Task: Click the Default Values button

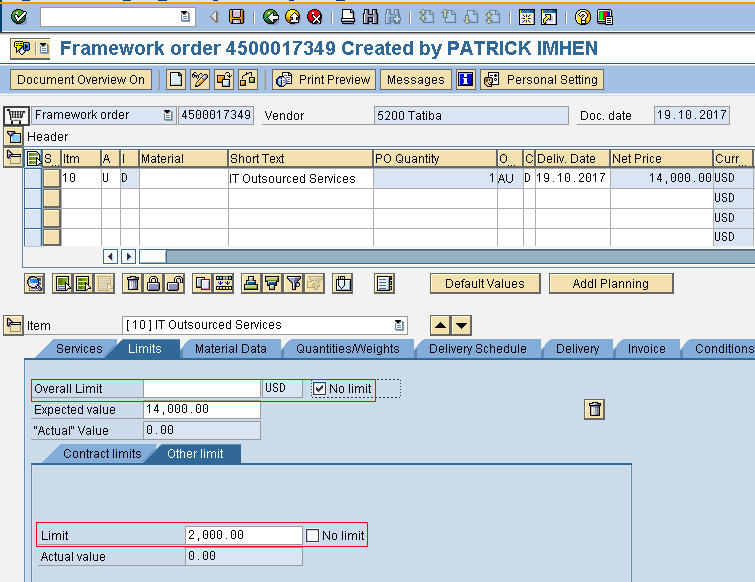Action: [485, 284]
